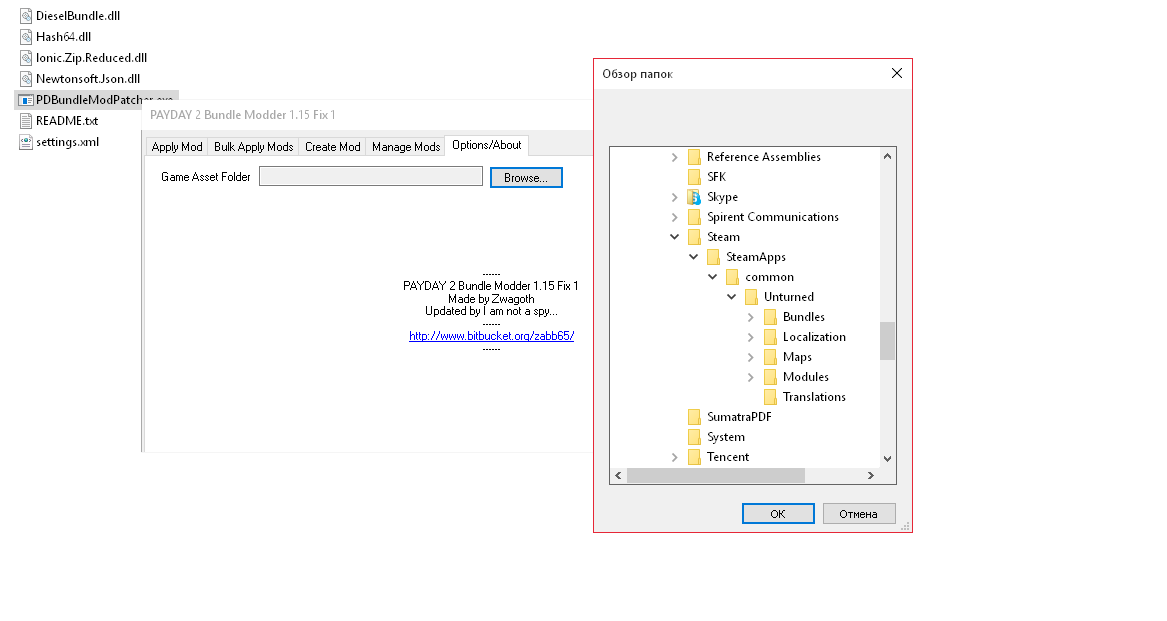1167x621 pixels.
Task: Expand the Skype folder node
Action: coord(674,197)
